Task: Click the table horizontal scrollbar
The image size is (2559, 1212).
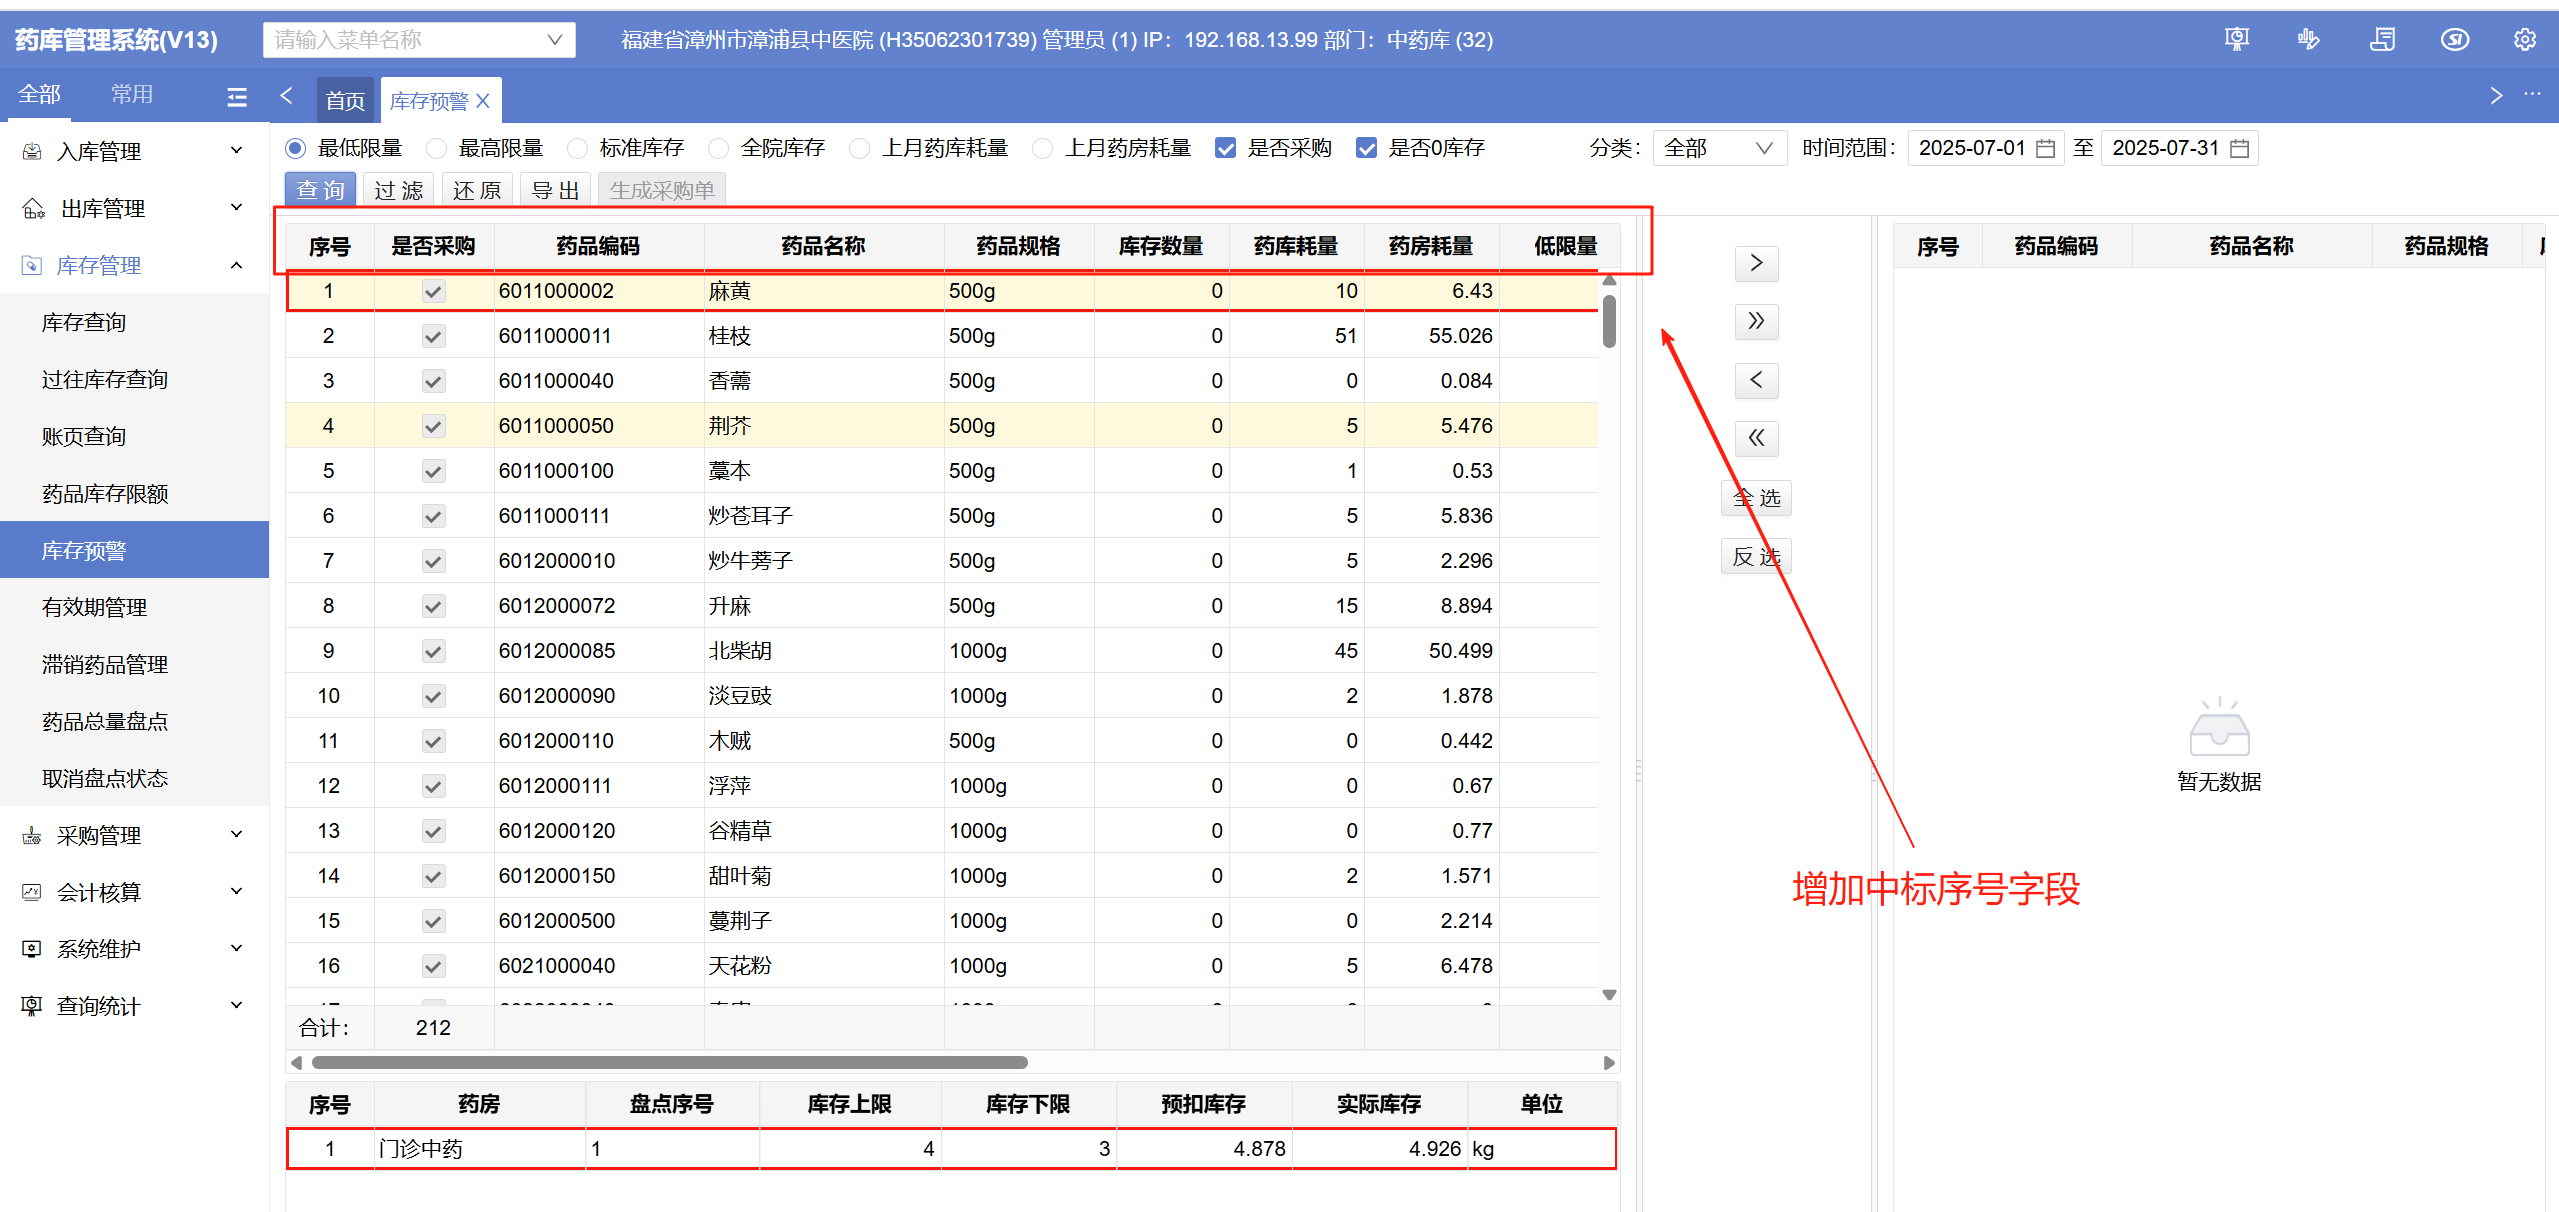Action: (669, 1062)
